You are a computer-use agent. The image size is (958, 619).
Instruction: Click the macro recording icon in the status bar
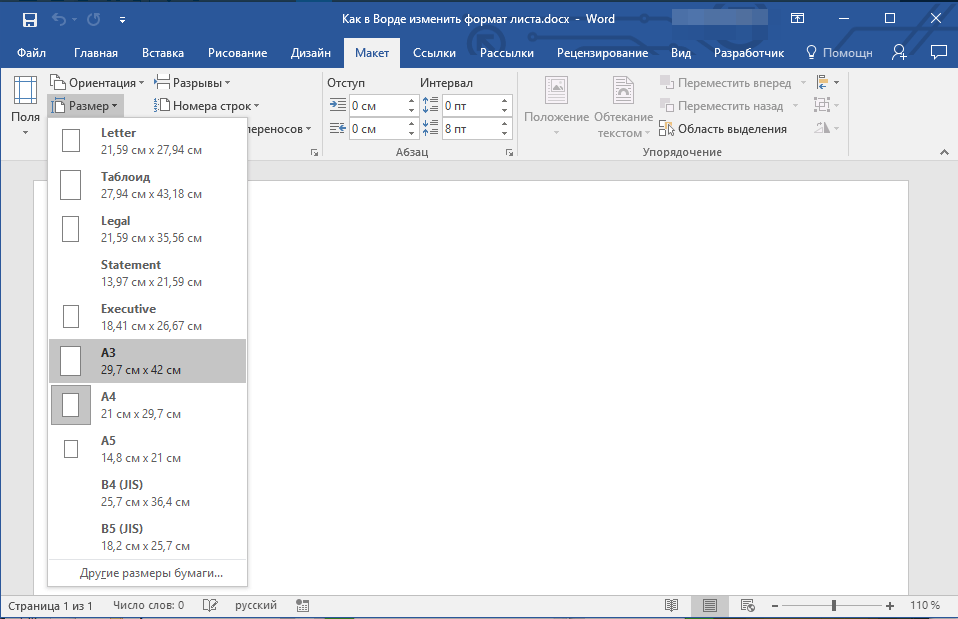tap(302, 605)
